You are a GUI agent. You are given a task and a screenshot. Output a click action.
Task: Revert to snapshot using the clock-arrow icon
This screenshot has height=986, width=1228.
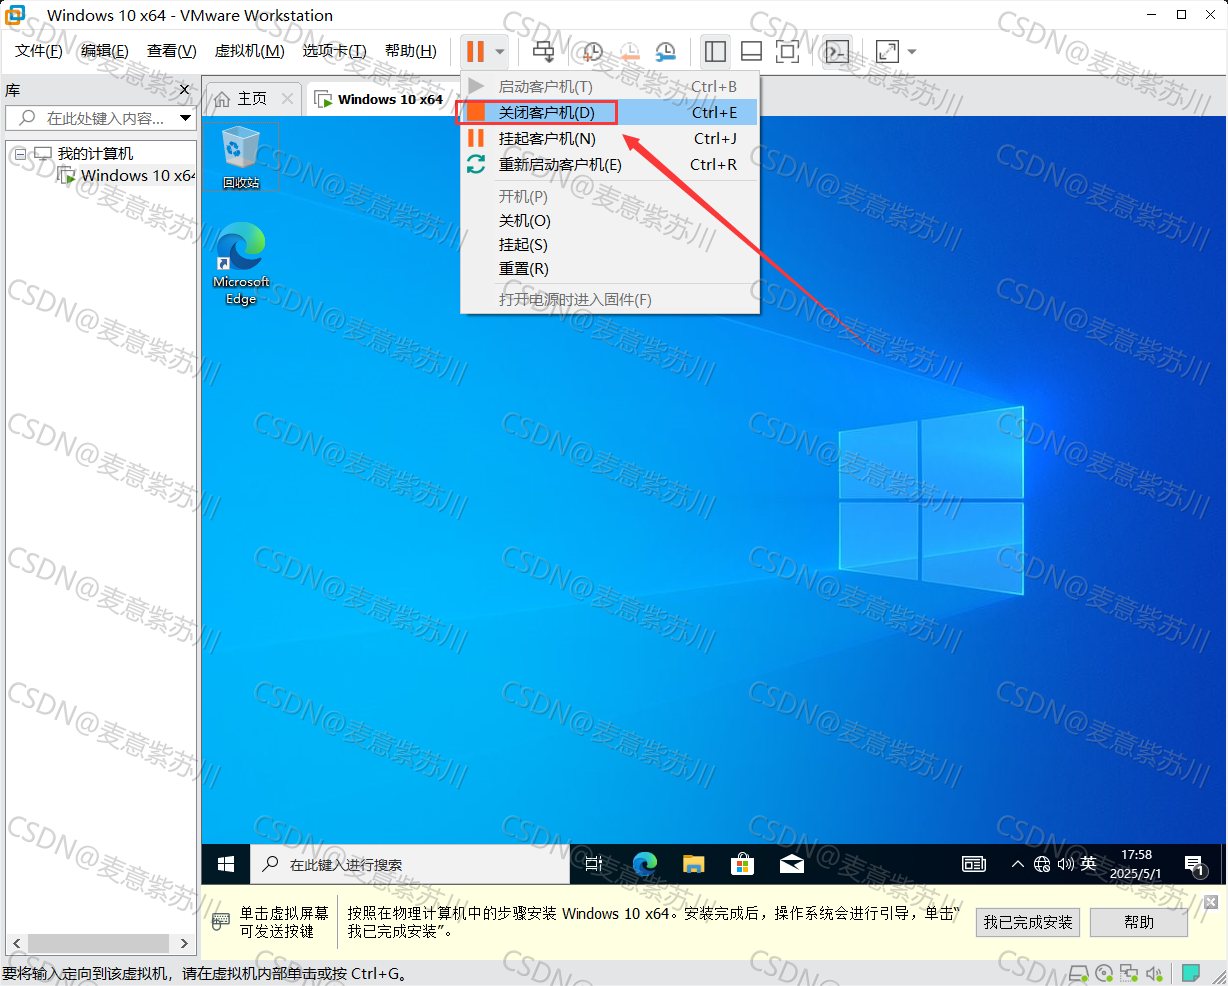(629, 51)
